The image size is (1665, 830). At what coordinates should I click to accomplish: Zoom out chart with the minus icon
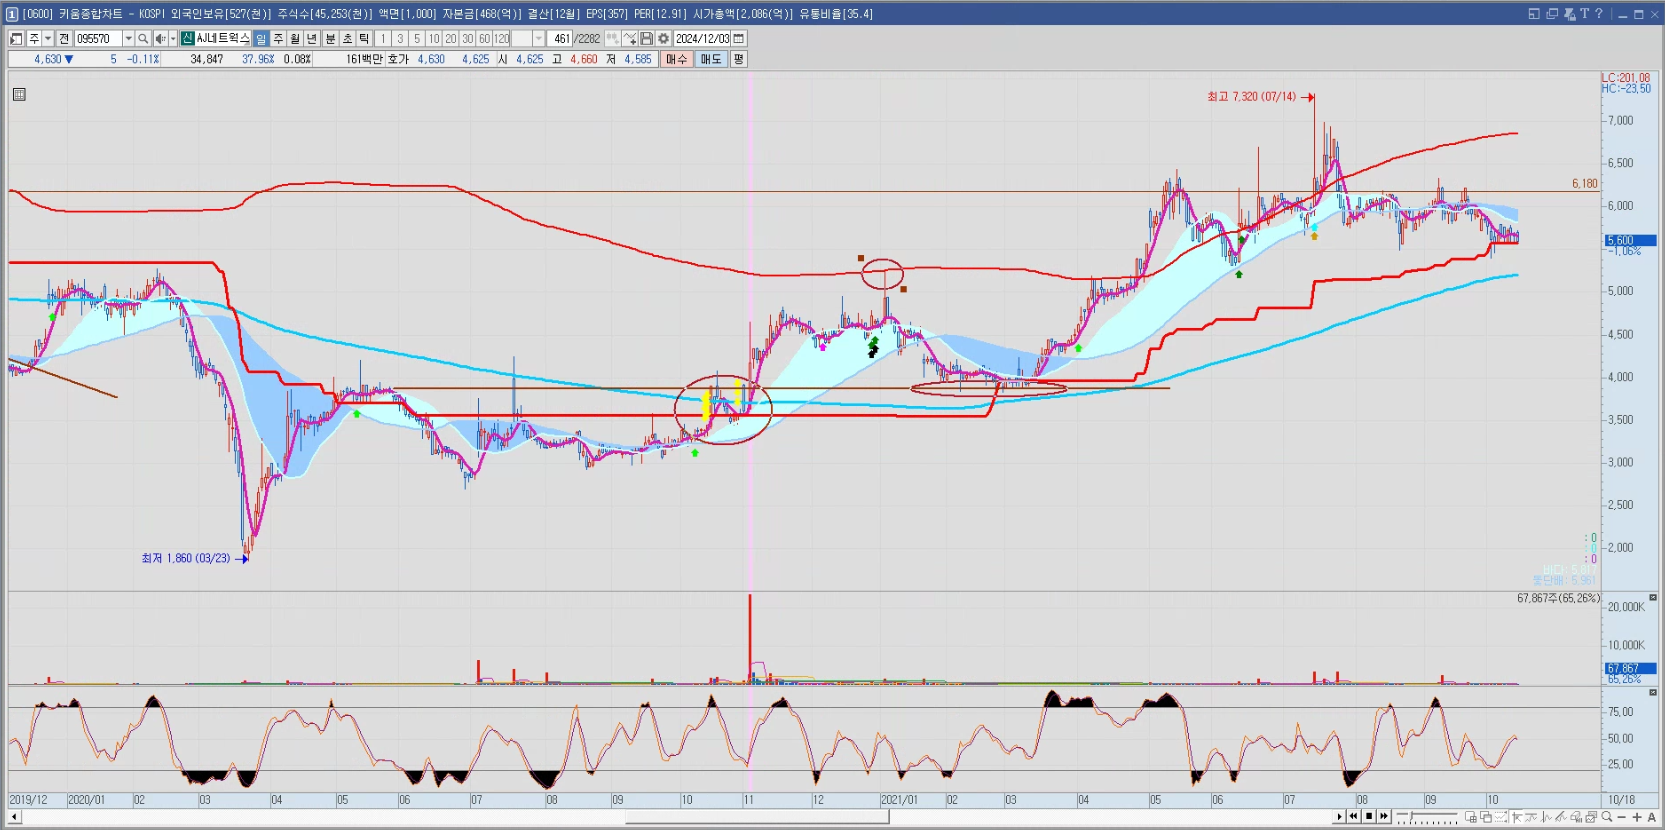[x=1621, y=817]
